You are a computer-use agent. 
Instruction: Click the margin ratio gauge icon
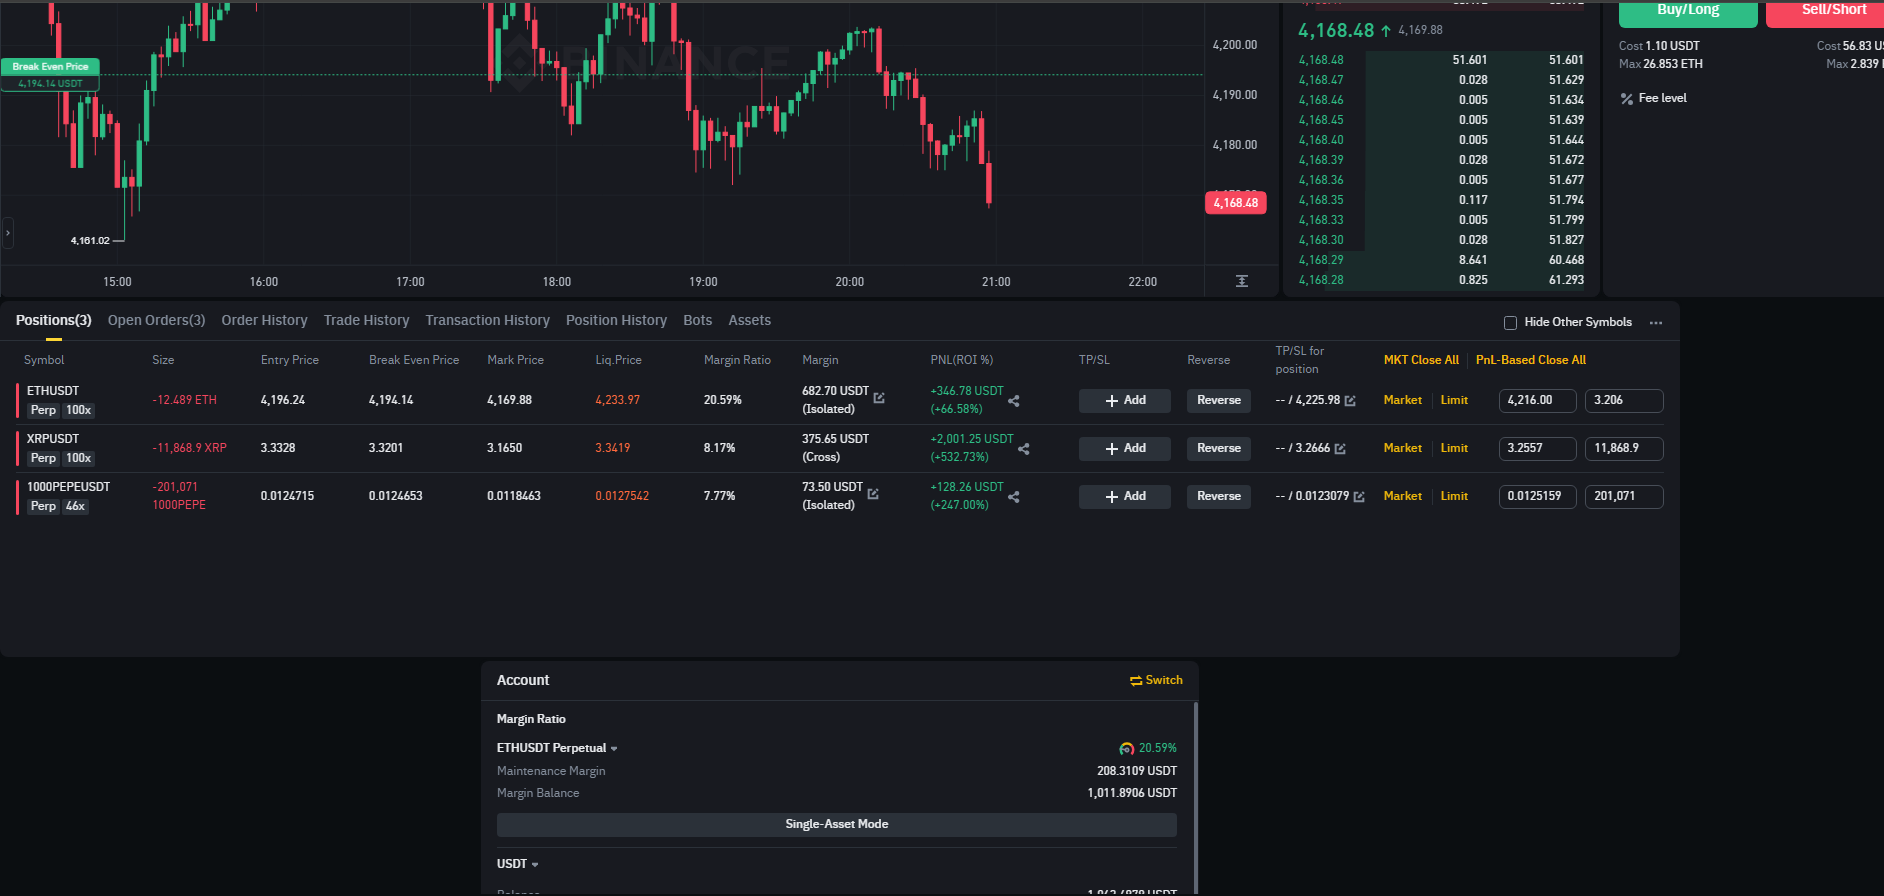(1127, 748)
